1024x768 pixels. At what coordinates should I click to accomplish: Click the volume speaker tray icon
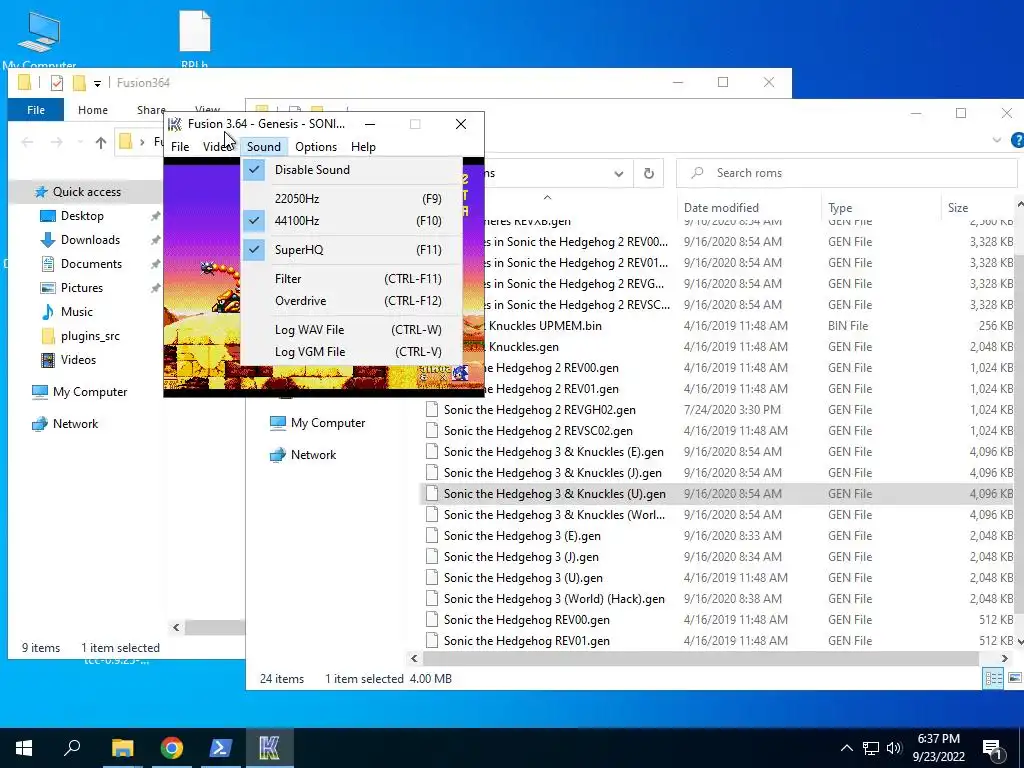point(894,748)
